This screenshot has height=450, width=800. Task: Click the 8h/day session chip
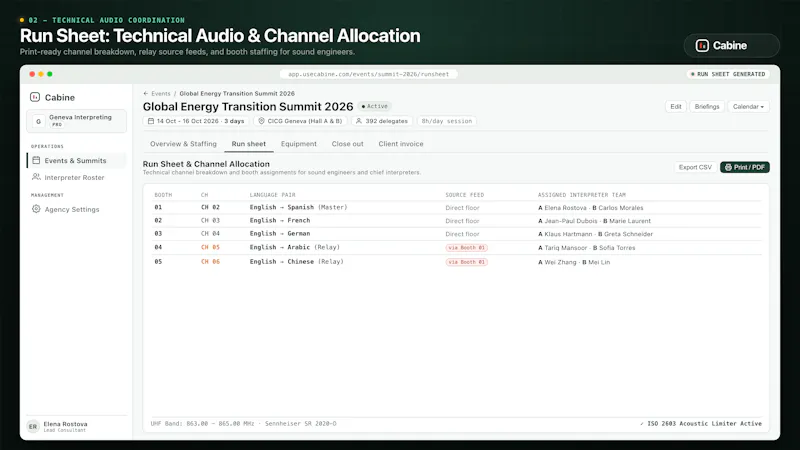(x=446, y=121)
